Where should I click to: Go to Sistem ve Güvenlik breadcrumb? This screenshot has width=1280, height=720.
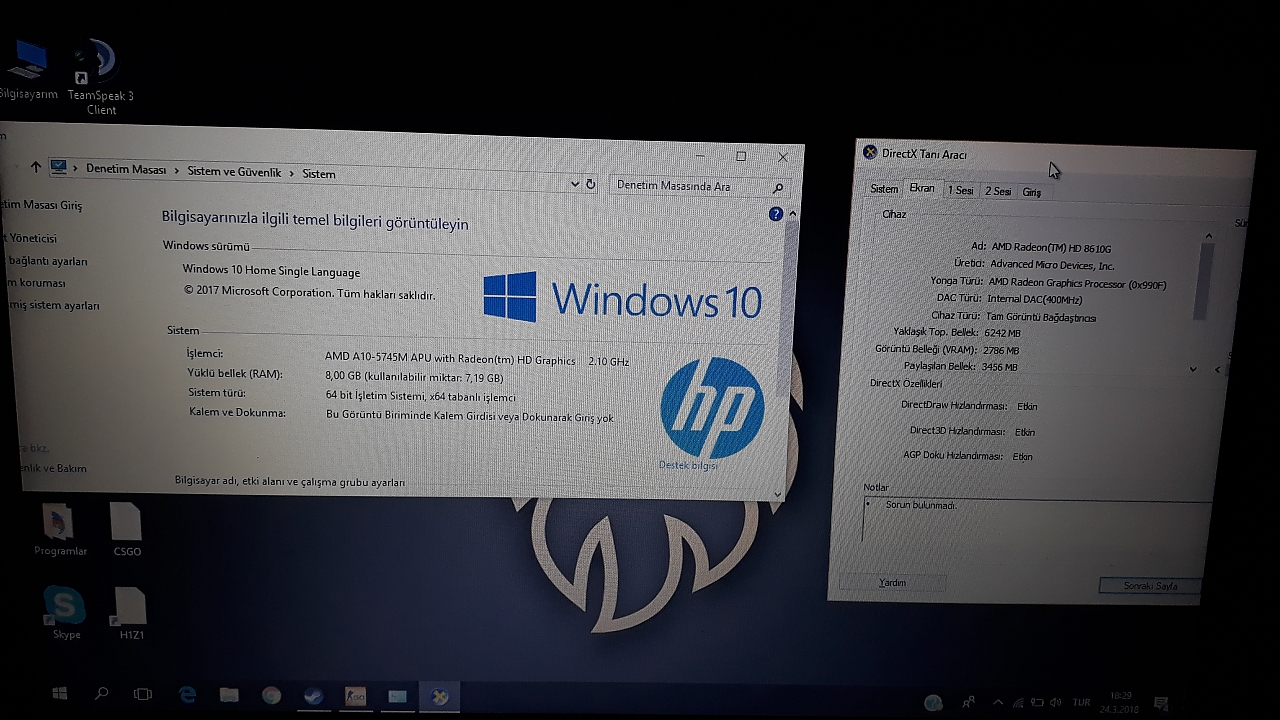tap(234, 172)
